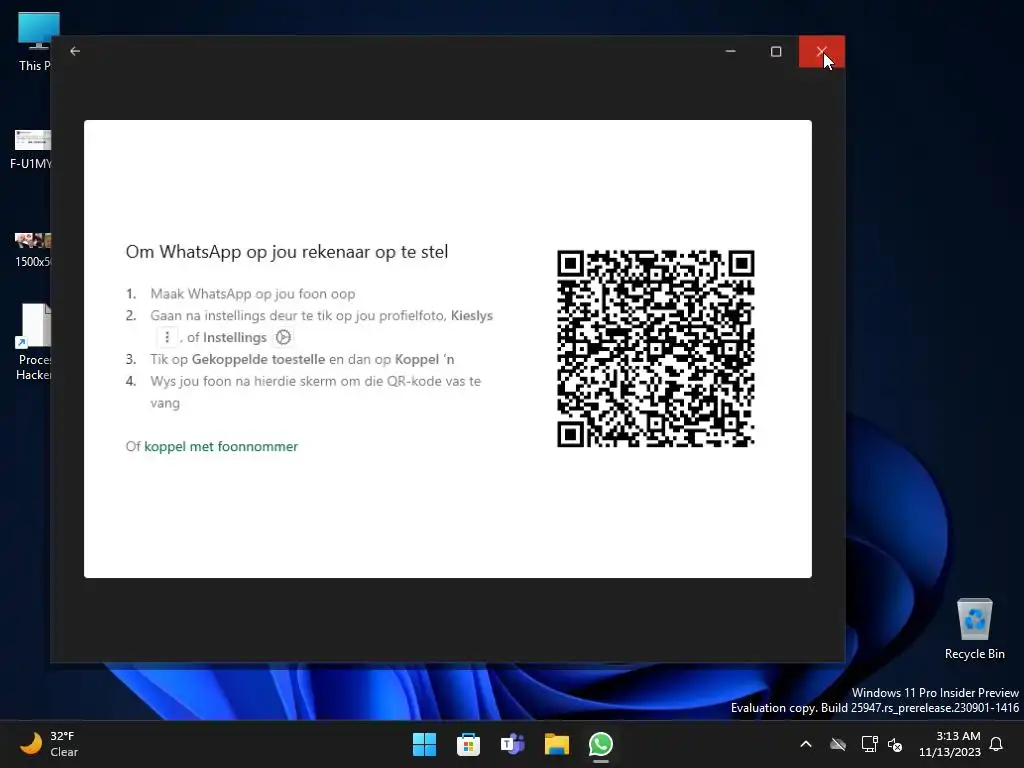The width and height of the screenshot is (1024, 768).
Task: Click the three-dot menu icon in step 2
Action: pos(167,337)
